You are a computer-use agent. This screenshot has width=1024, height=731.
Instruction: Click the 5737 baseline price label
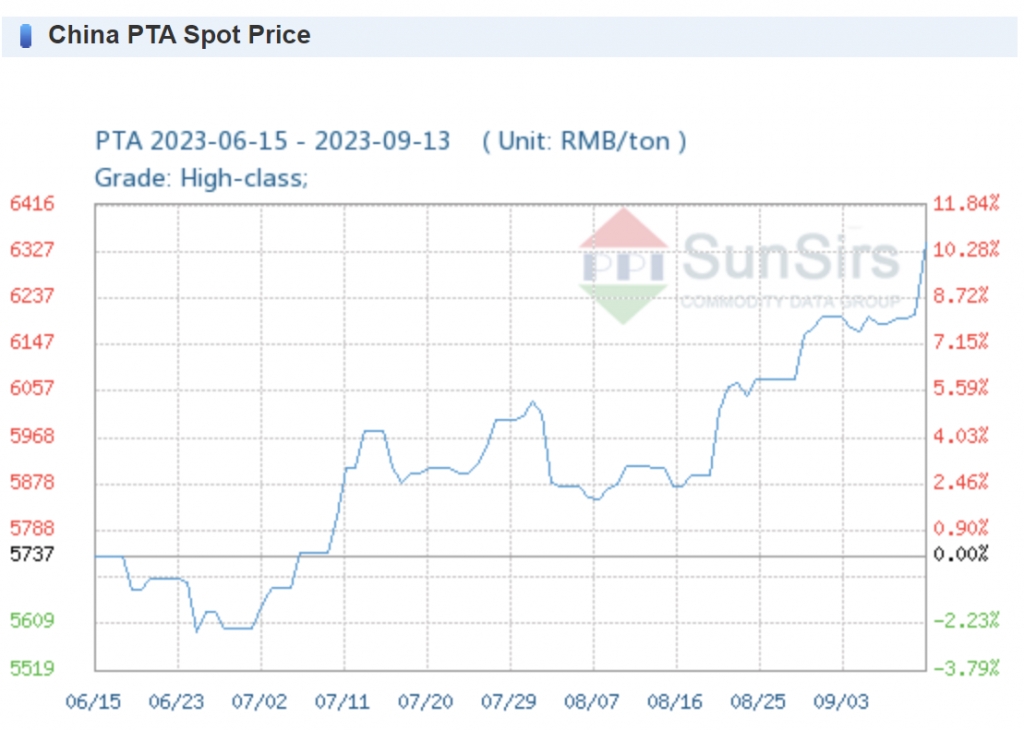point(32,554)
